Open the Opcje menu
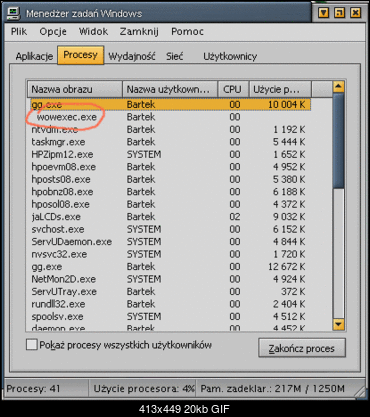Image resolution: width=370 pixels, height=417 pixels. click(53, 32)
